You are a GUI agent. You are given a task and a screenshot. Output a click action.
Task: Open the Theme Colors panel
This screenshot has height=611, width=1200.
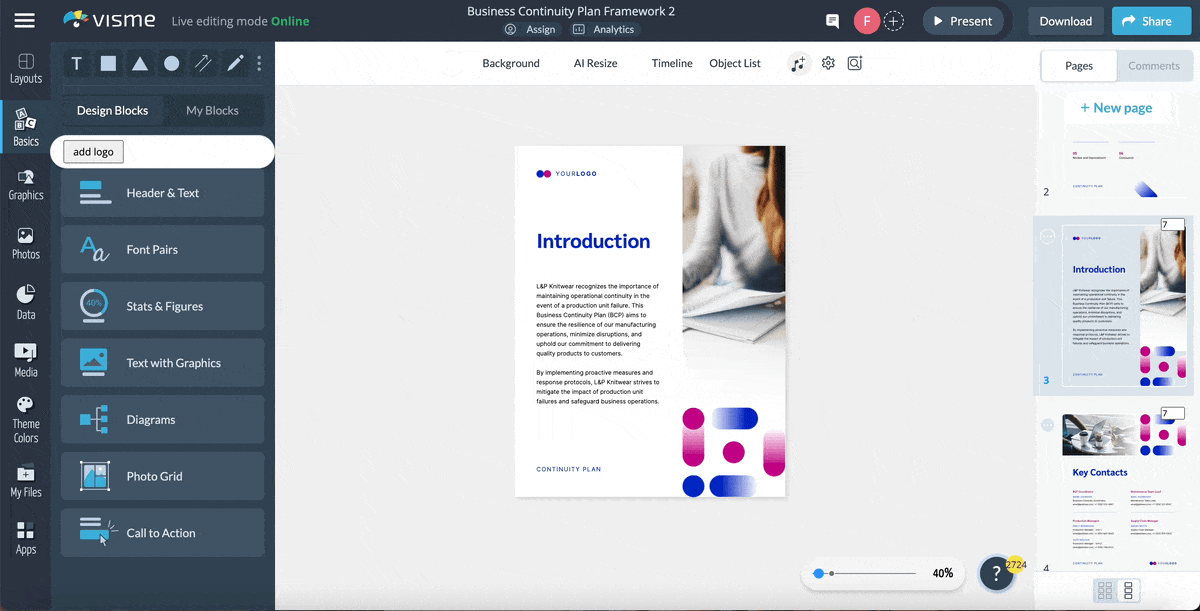25,417
